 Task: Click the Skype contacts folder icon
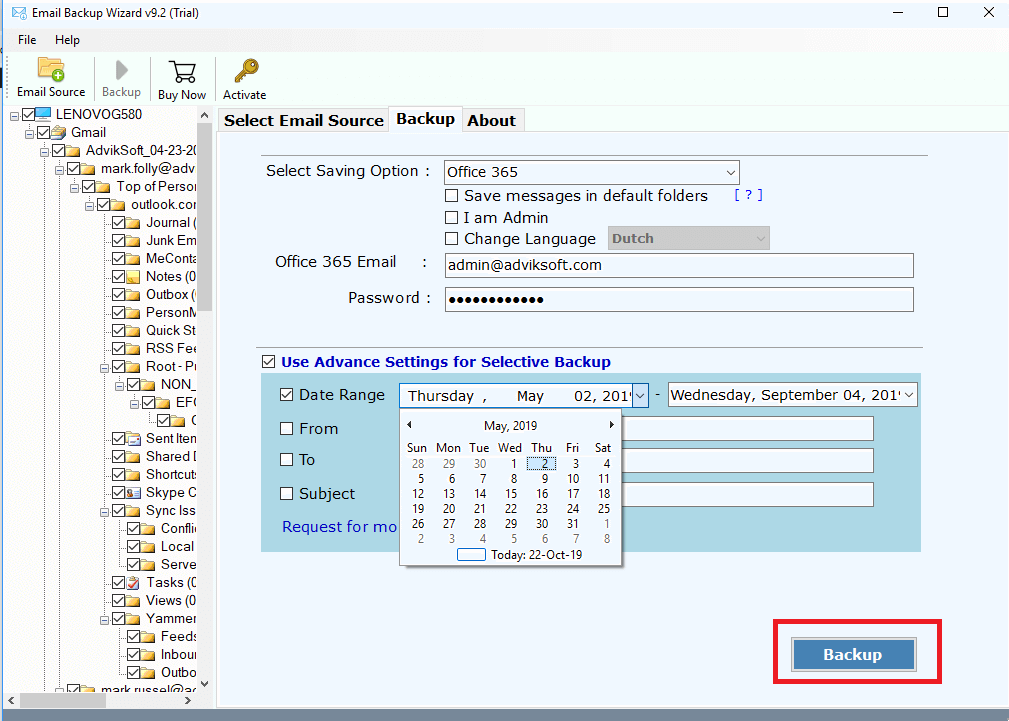click(x=133, y=493)
